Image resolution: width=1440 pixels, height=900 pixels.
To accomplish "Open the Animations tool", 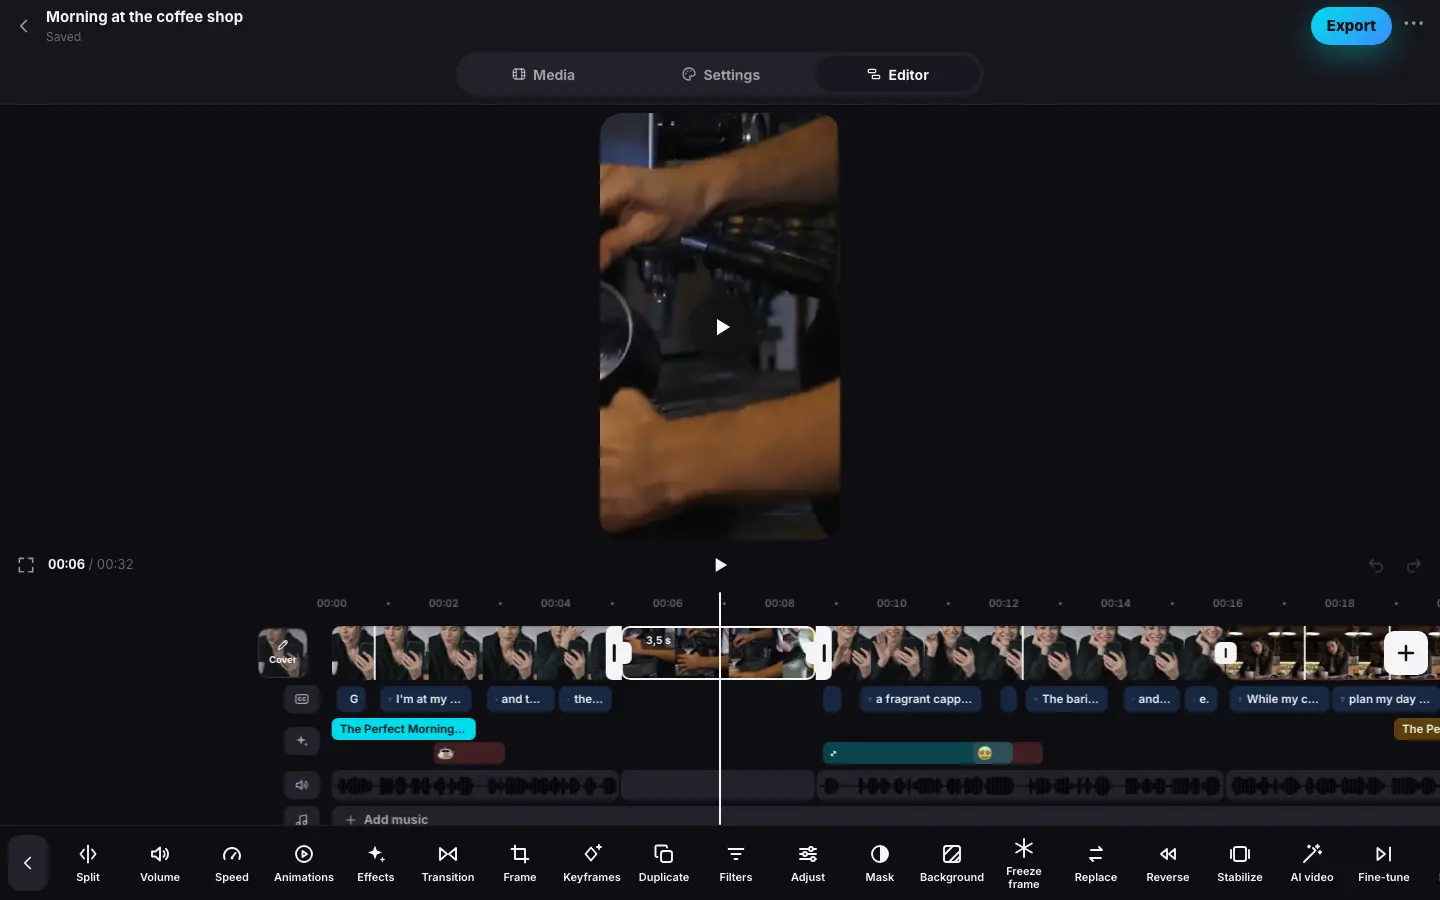I will [304, 863].
